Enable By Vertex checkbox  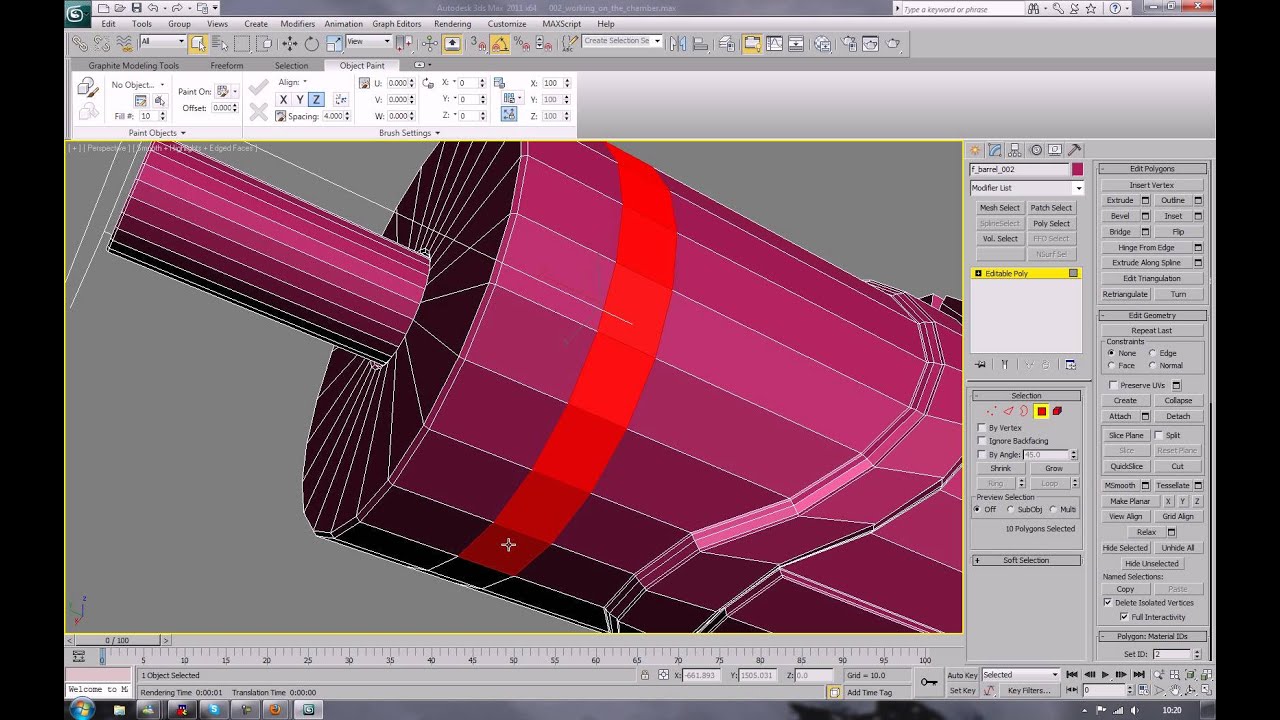[982, 428]
